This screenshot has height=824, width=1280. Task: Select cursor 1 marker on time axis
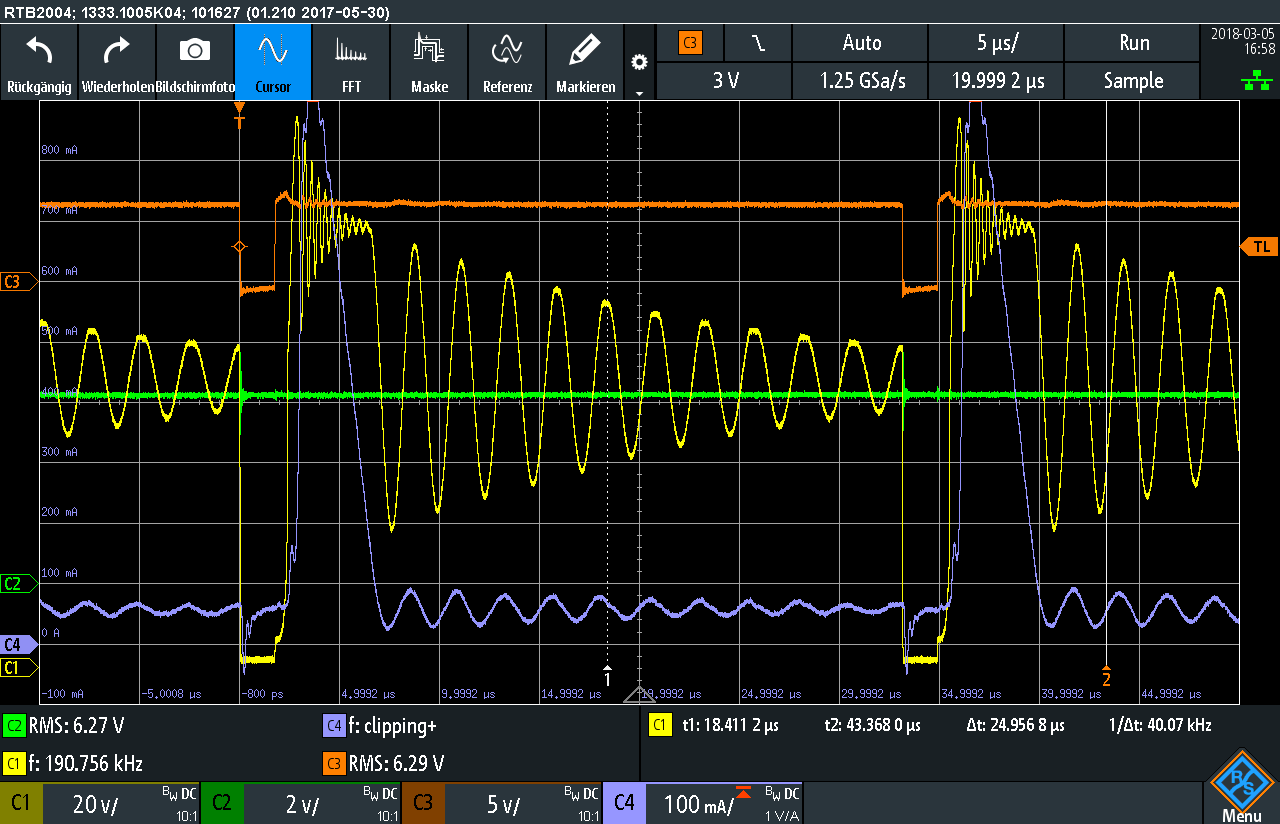[607, 674]
